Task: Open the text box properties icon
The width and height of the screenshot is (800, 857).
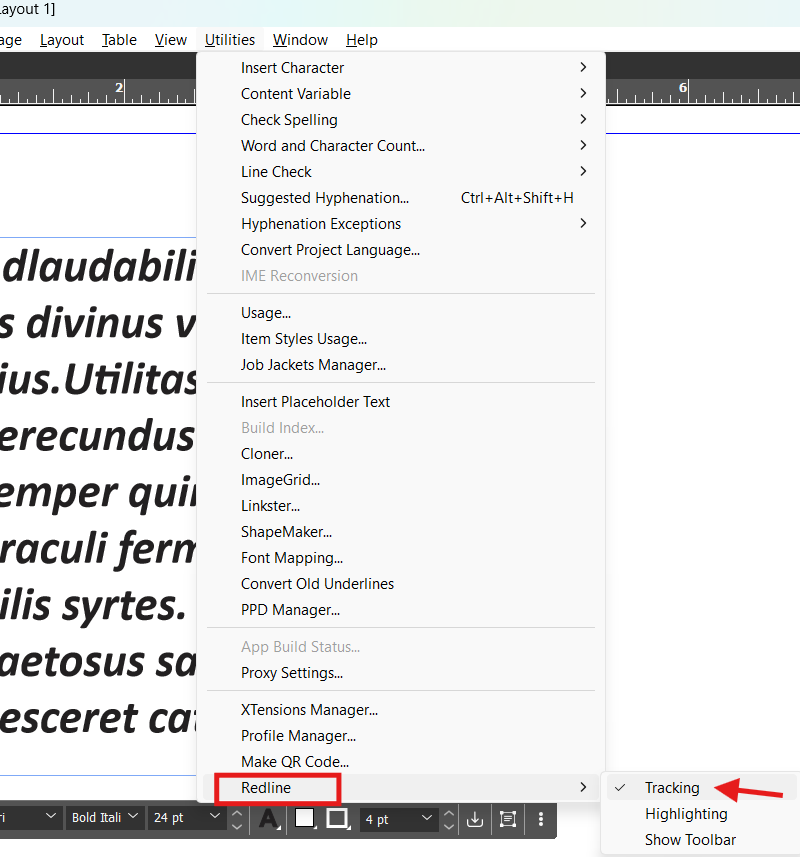Action: (507, 820)
